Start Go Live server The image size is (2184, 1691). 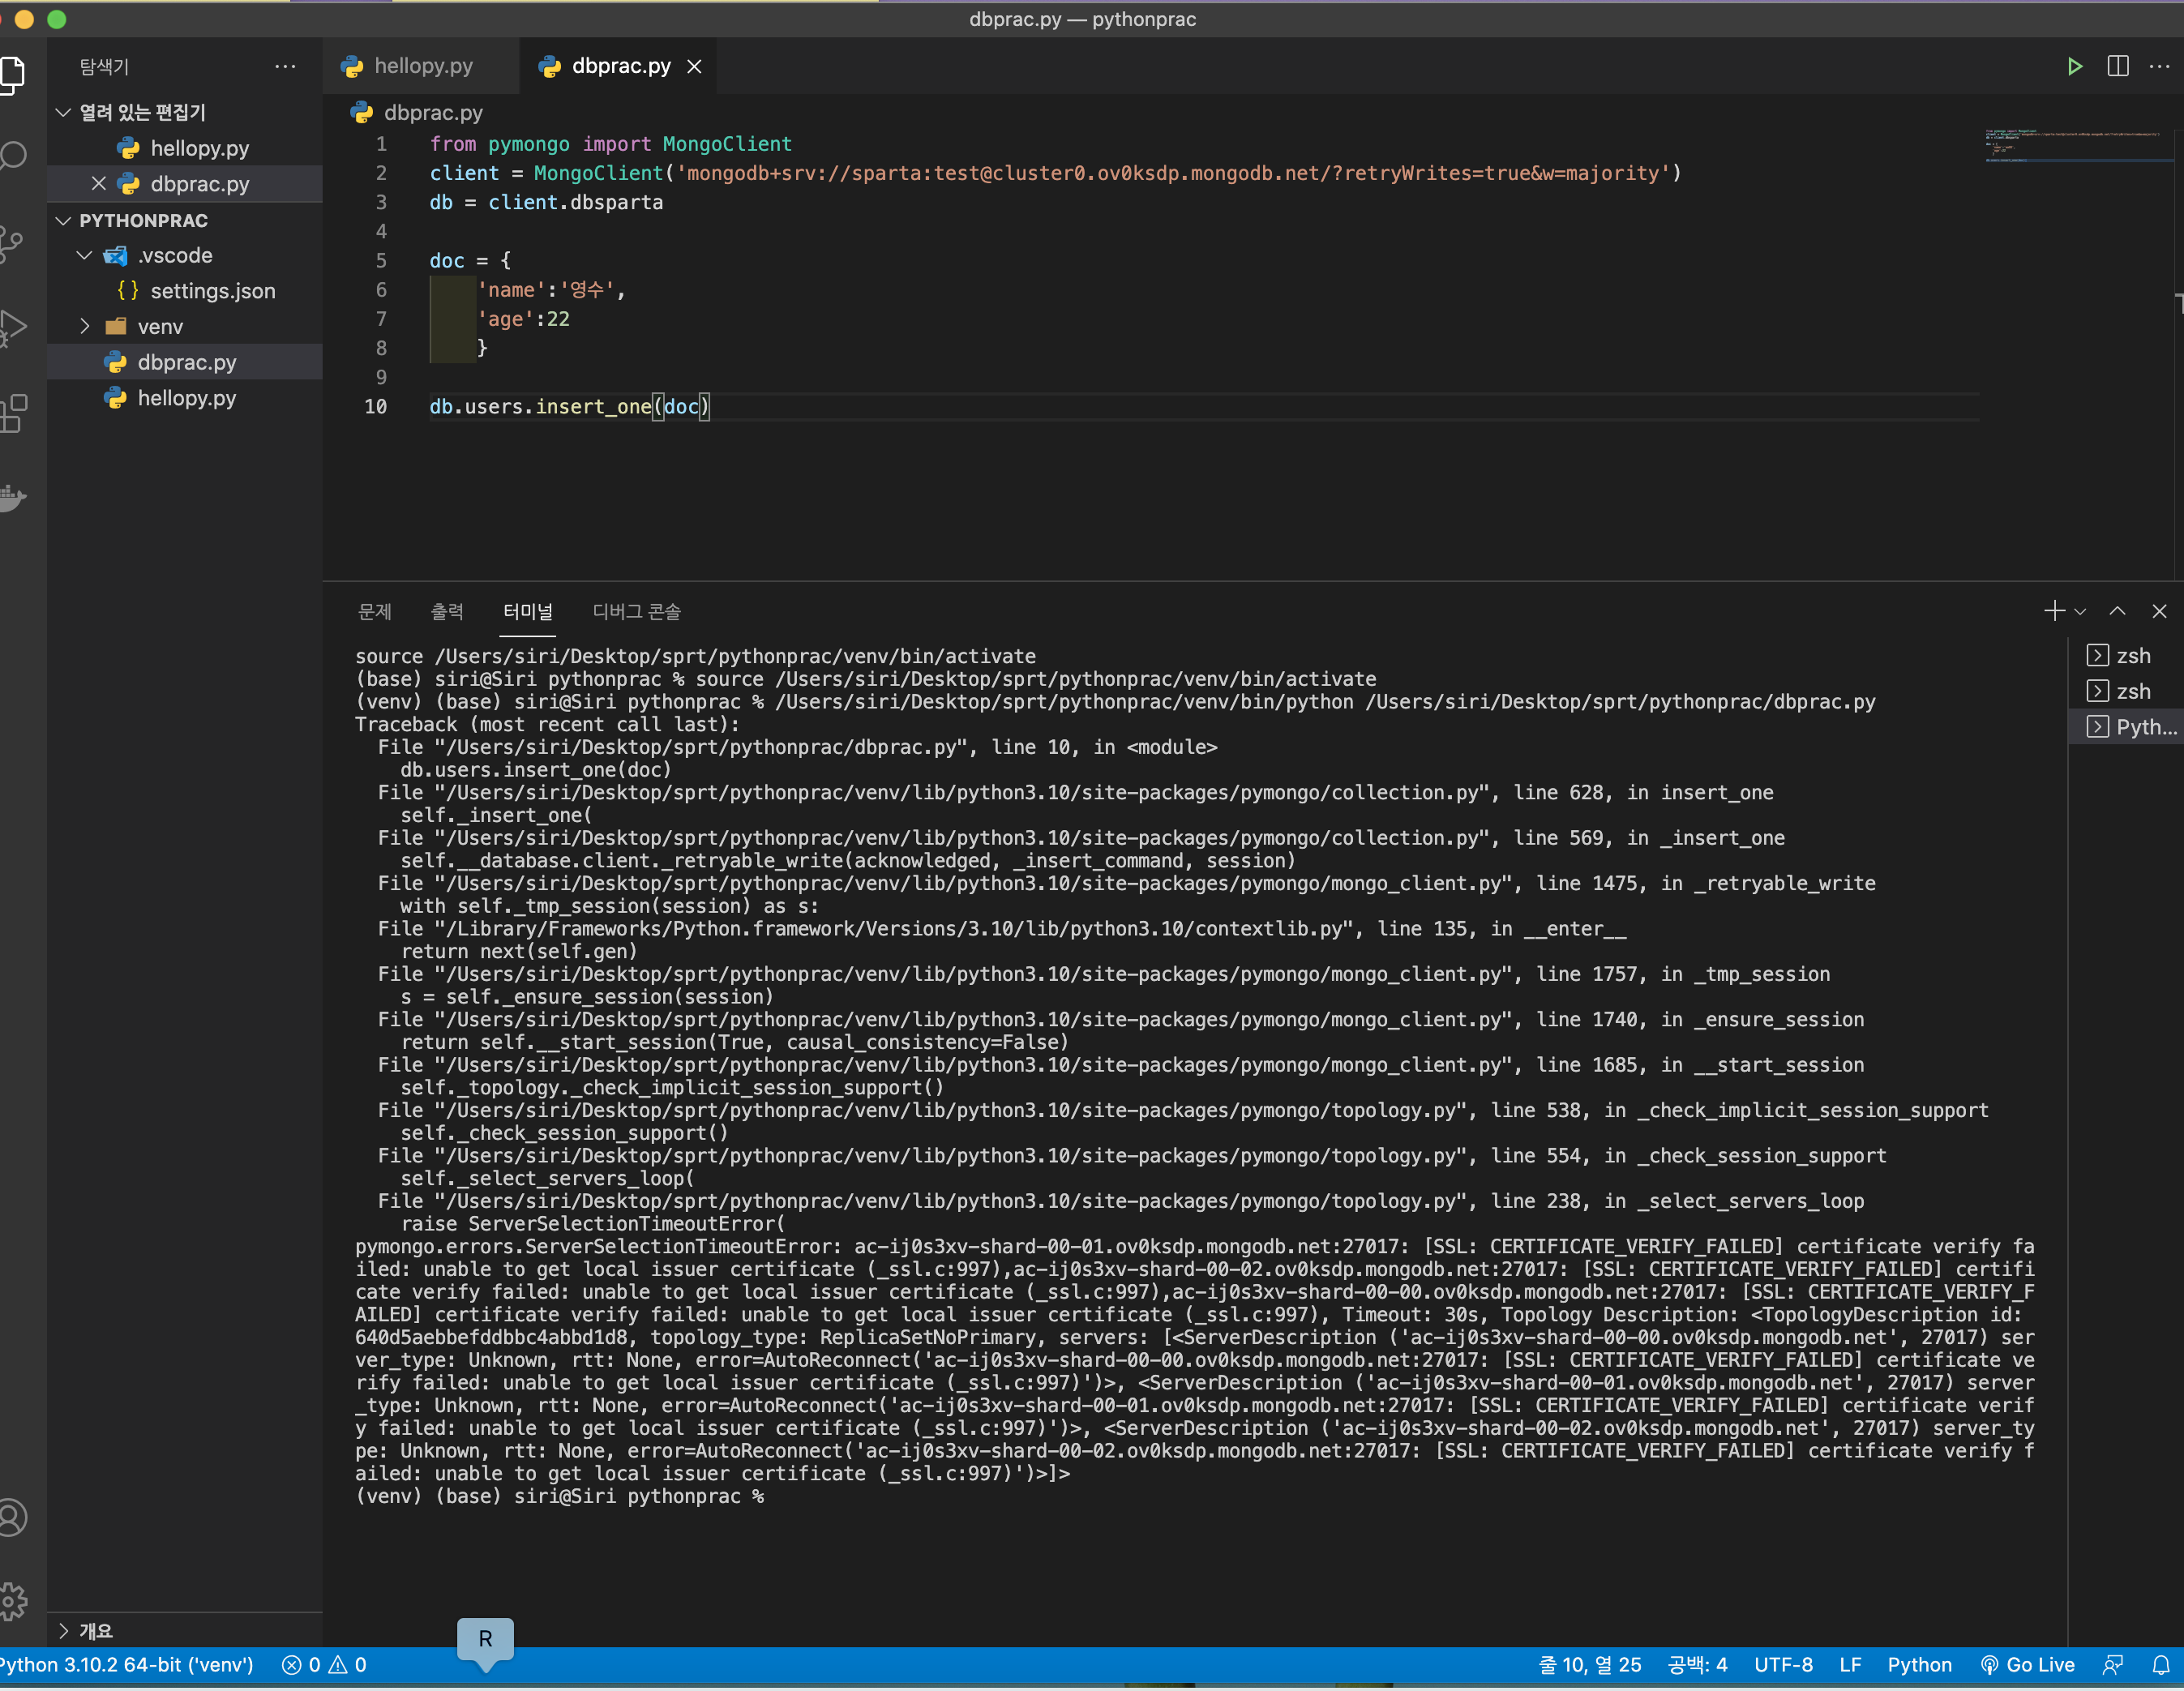[2028, 1666]
